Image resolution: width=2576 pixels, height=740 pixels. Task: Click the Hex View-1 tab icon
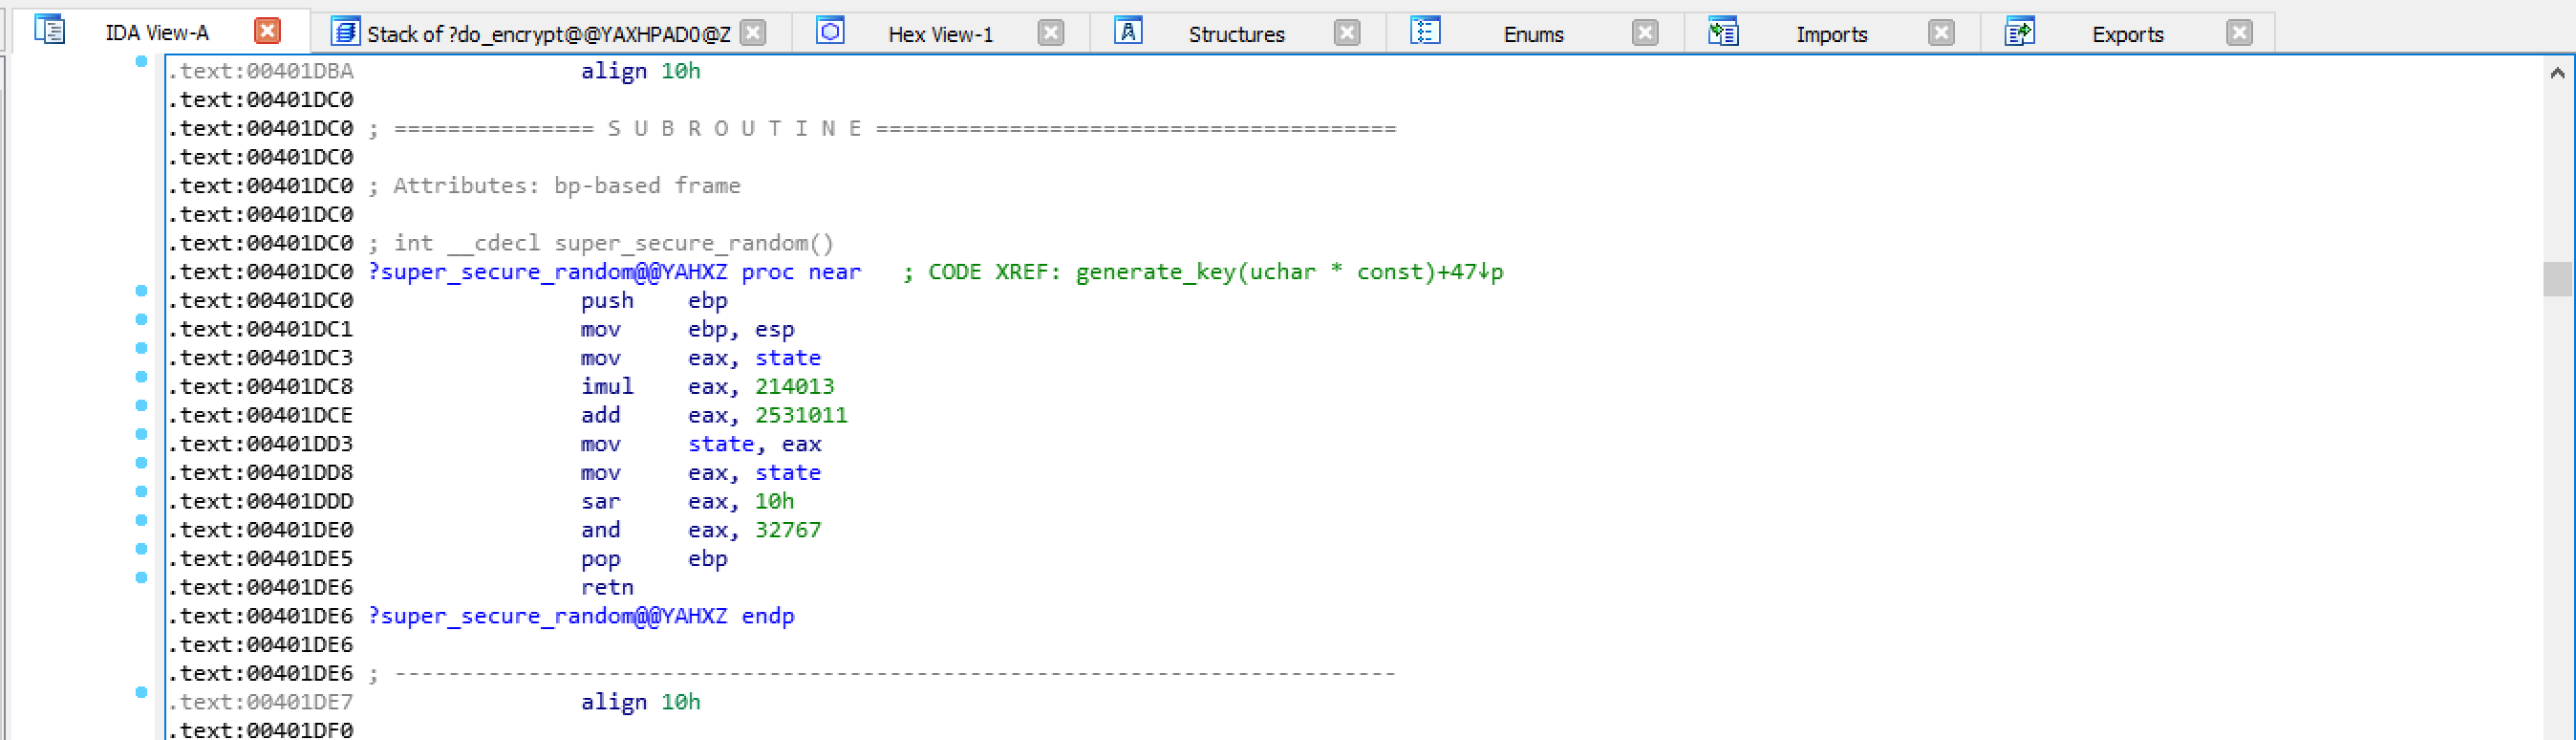click(x=830, y=31)
